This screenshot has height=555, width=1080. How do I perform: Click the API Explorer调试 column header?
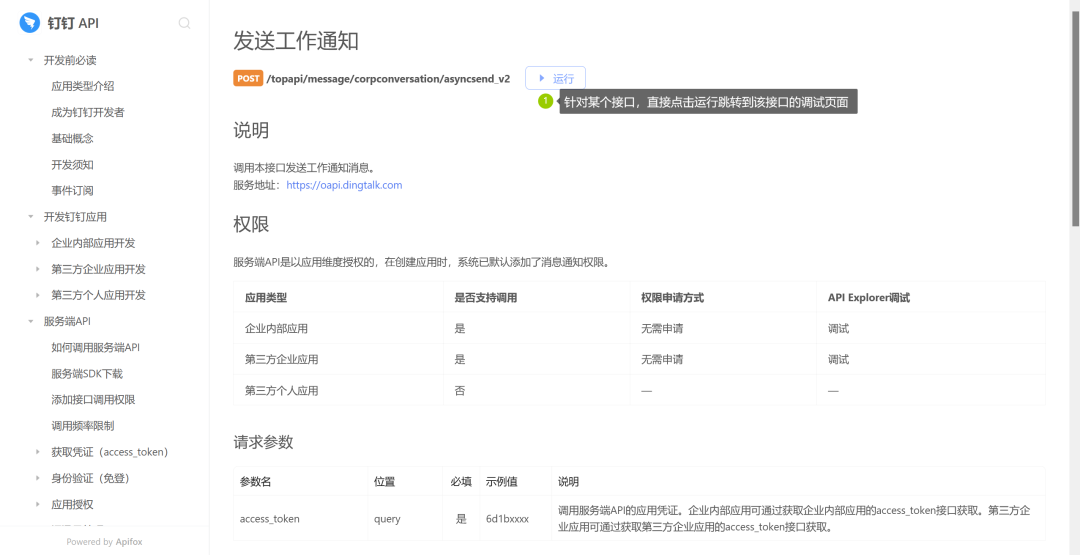869,297
